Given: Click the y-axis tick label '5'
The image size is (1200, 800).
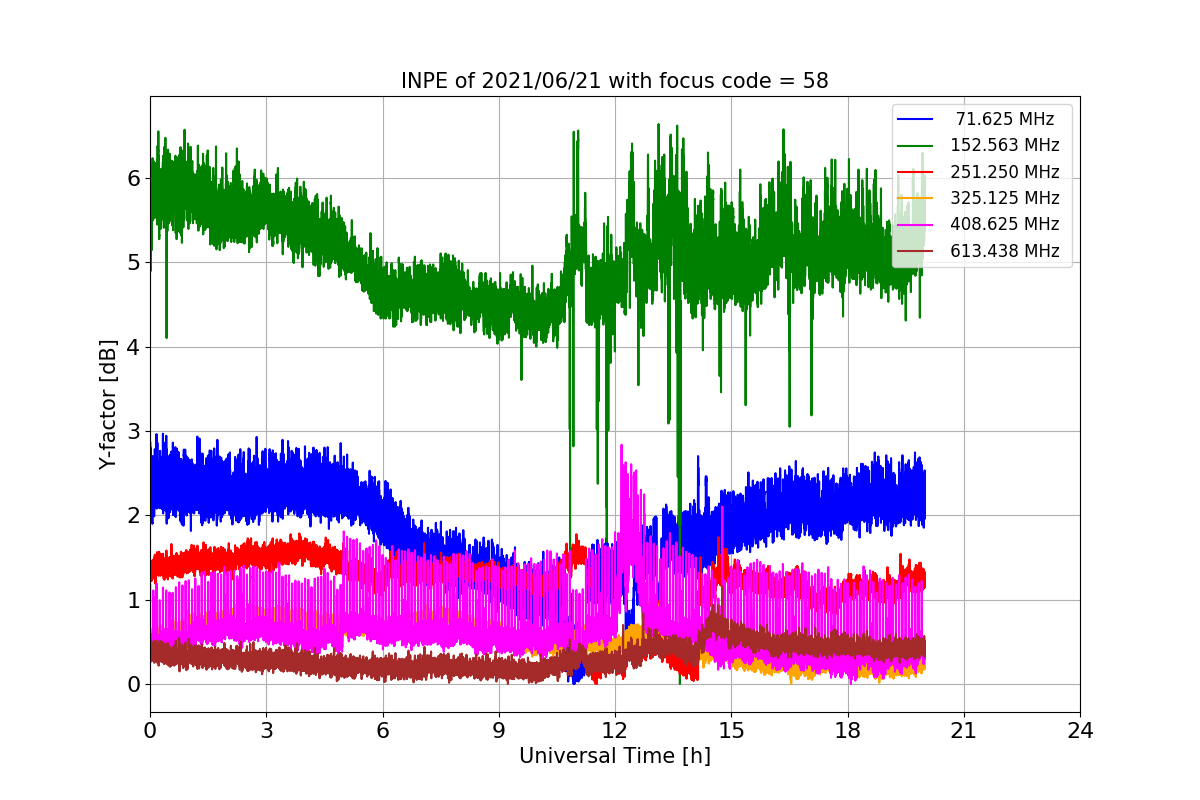Looking at the screenshot, I should click(134, 263).
